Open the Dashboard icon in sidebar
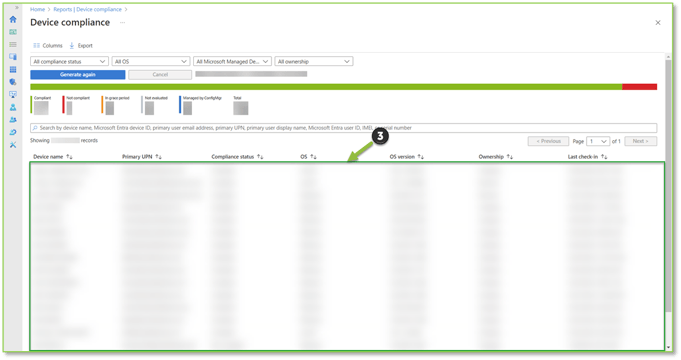The height and width of the screenshot is (360, 681). [13, 32]
